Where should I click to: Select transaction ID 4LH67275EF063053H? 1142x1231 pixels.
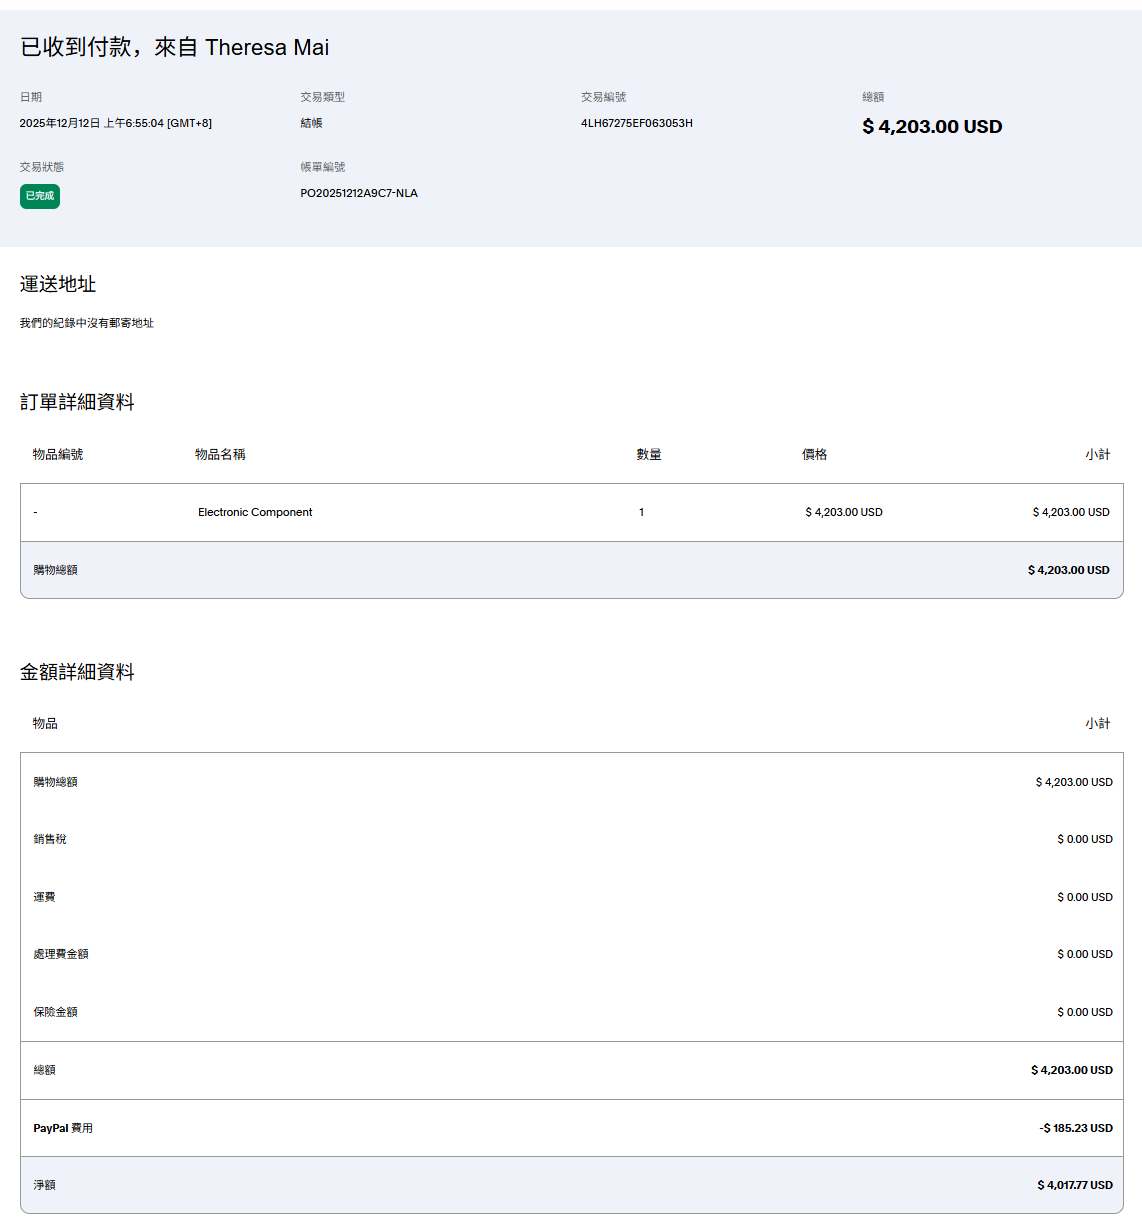click(x=636, y=123)
